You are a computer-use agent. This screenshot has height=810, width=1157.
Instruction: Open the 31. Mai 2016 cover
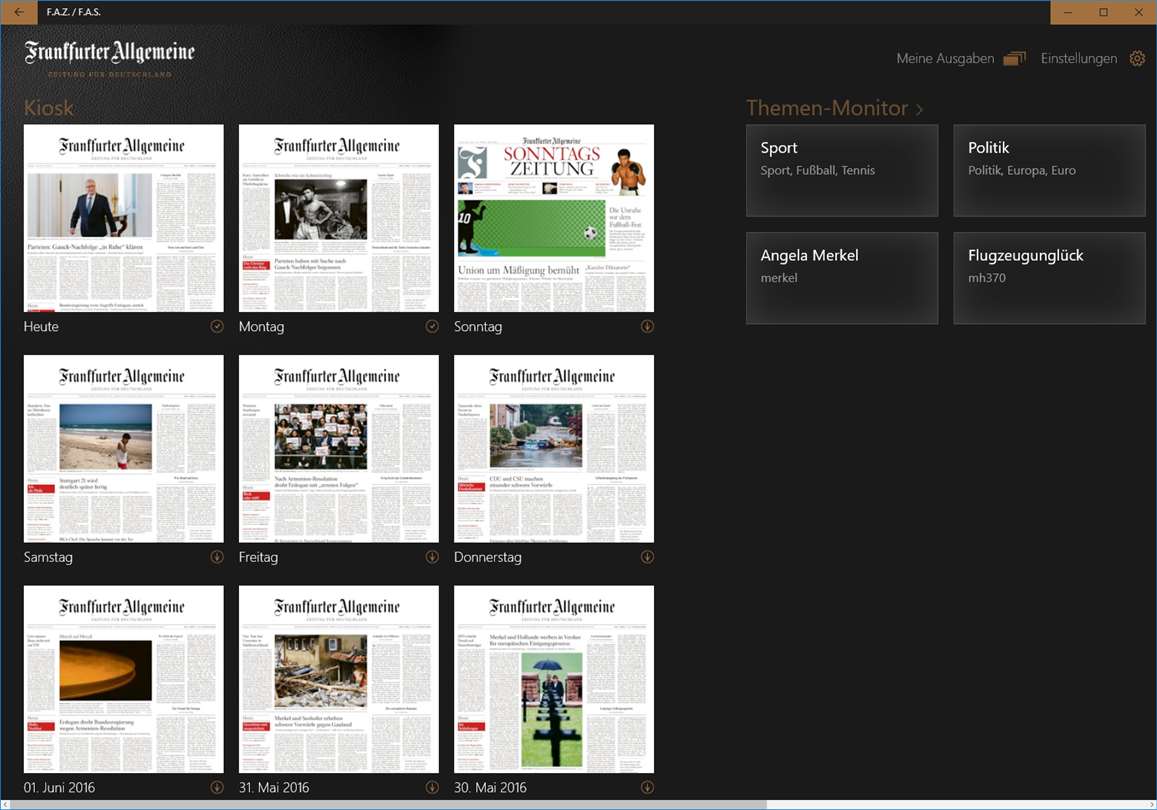(339, 679)
